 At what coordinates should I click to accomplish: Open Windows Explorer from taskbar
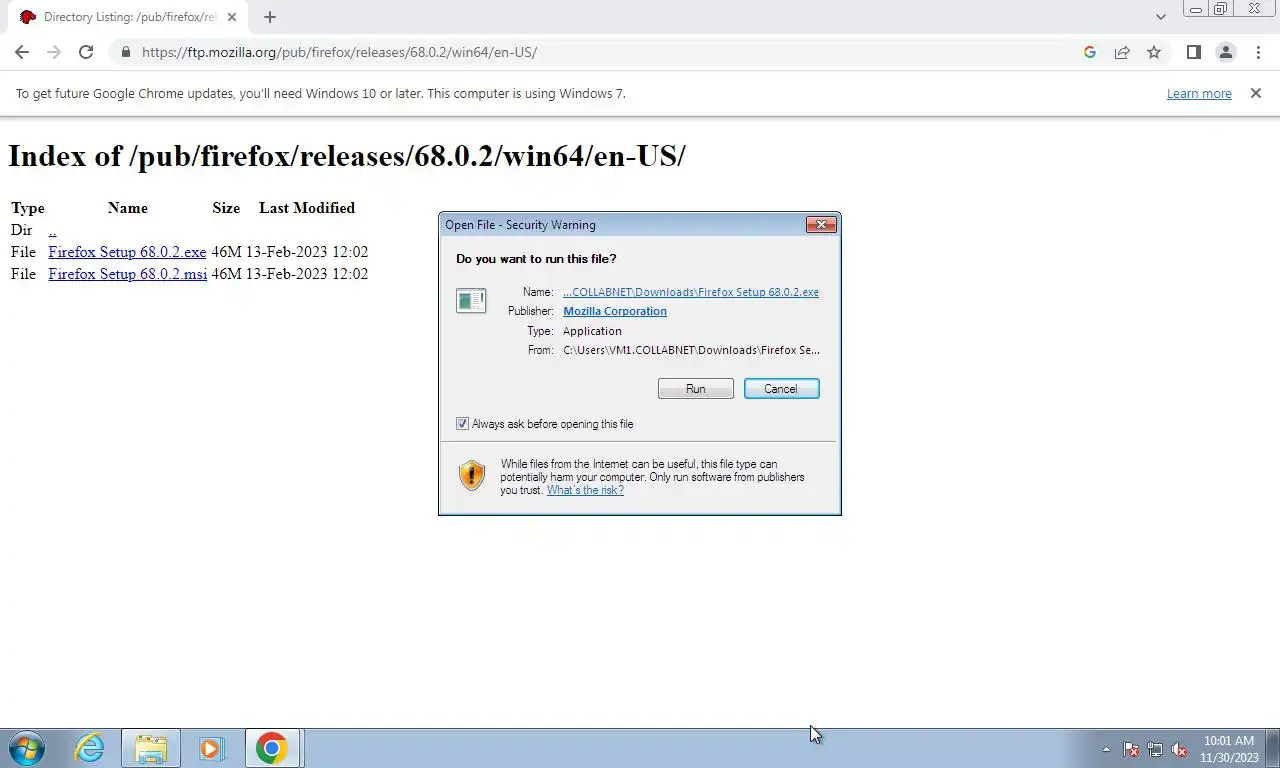tap(151, 748)
